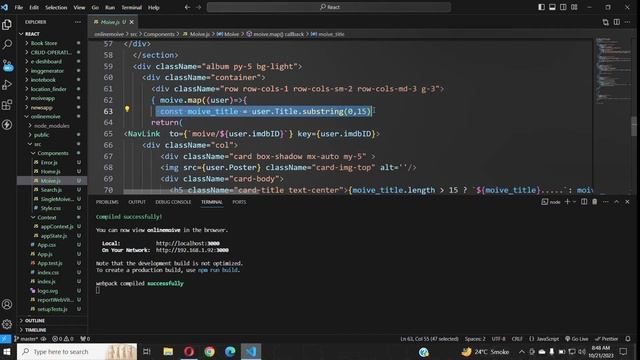Click the Explorer more actions ellipsis
The height and width of the screenshot is (360, 640).
[78, 22]
